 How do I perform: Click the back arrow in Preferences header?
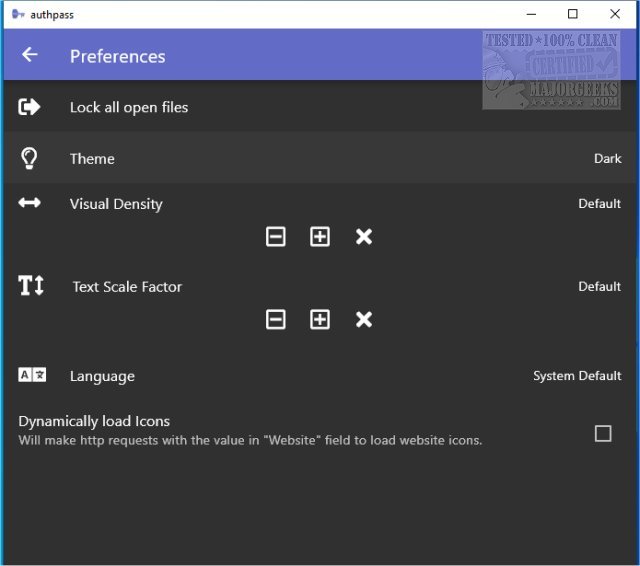[30, 55]
